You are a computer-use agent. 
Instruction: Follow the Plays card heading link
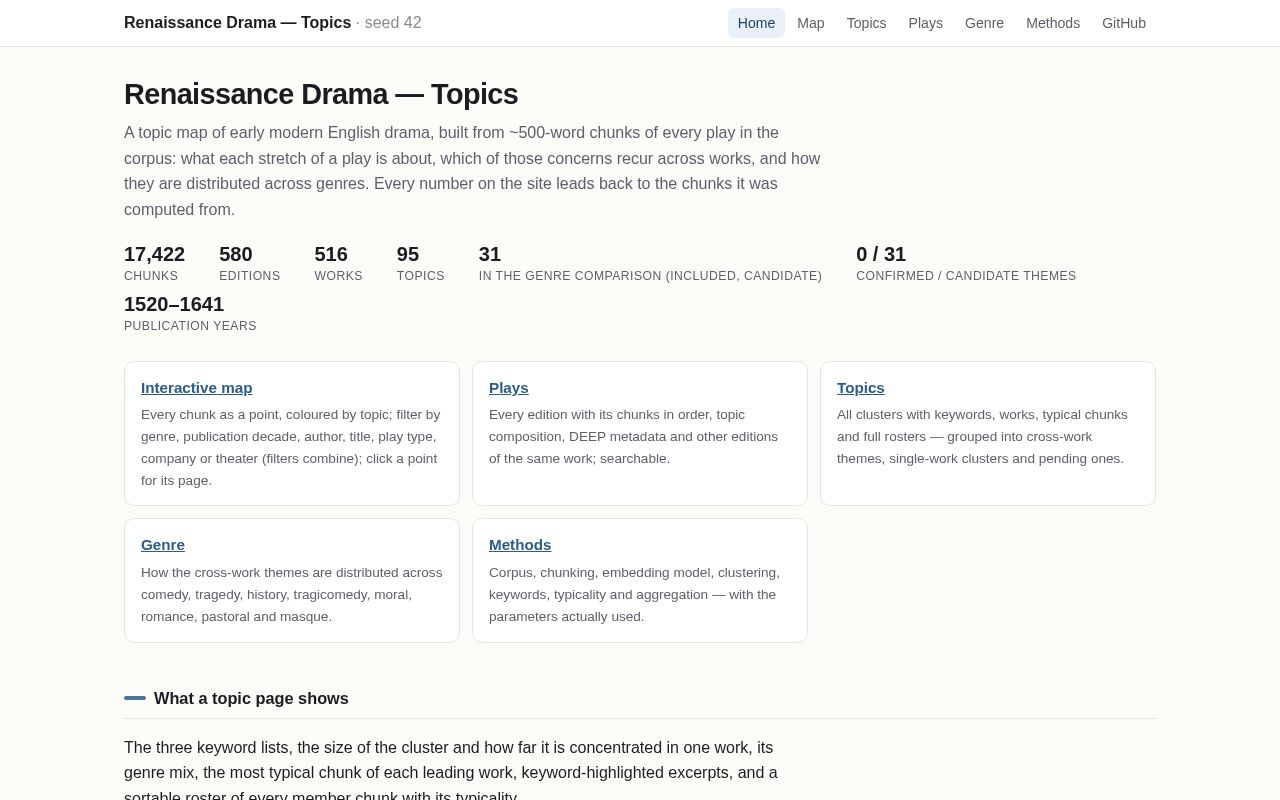click(x=508, y=388)
